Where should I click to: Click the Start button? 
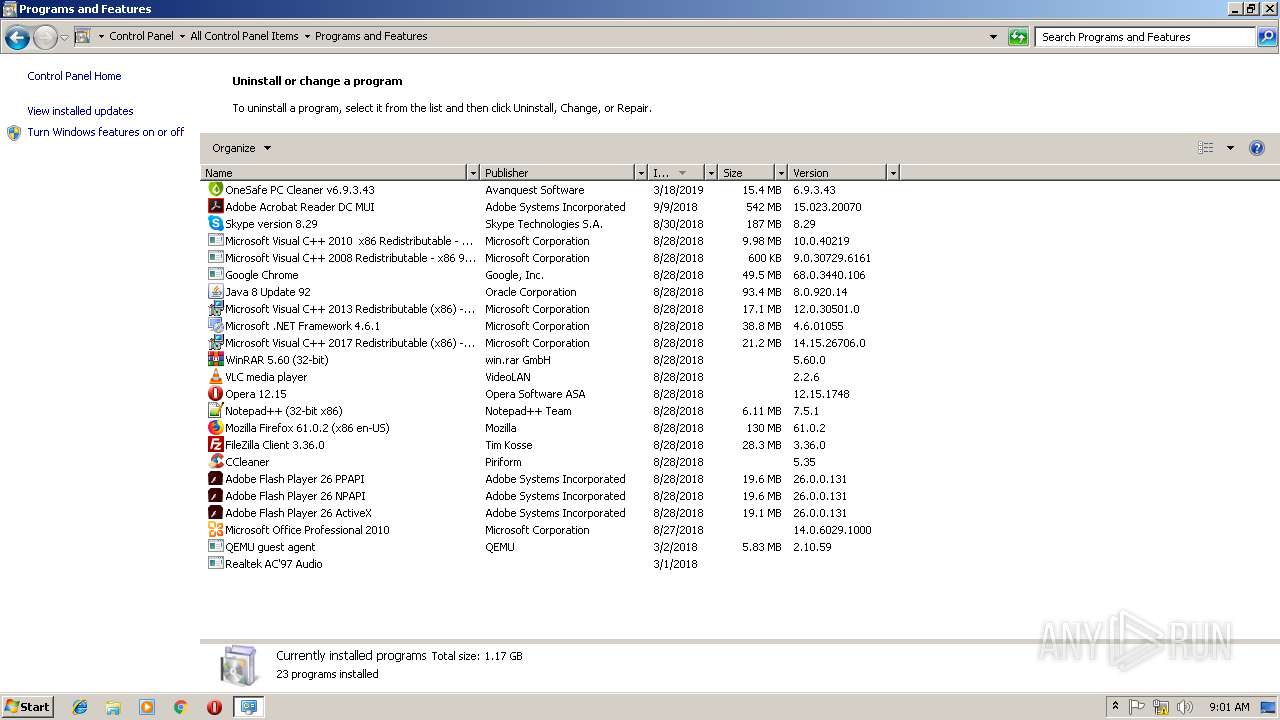pyautogui.click(x=28, y=707)
